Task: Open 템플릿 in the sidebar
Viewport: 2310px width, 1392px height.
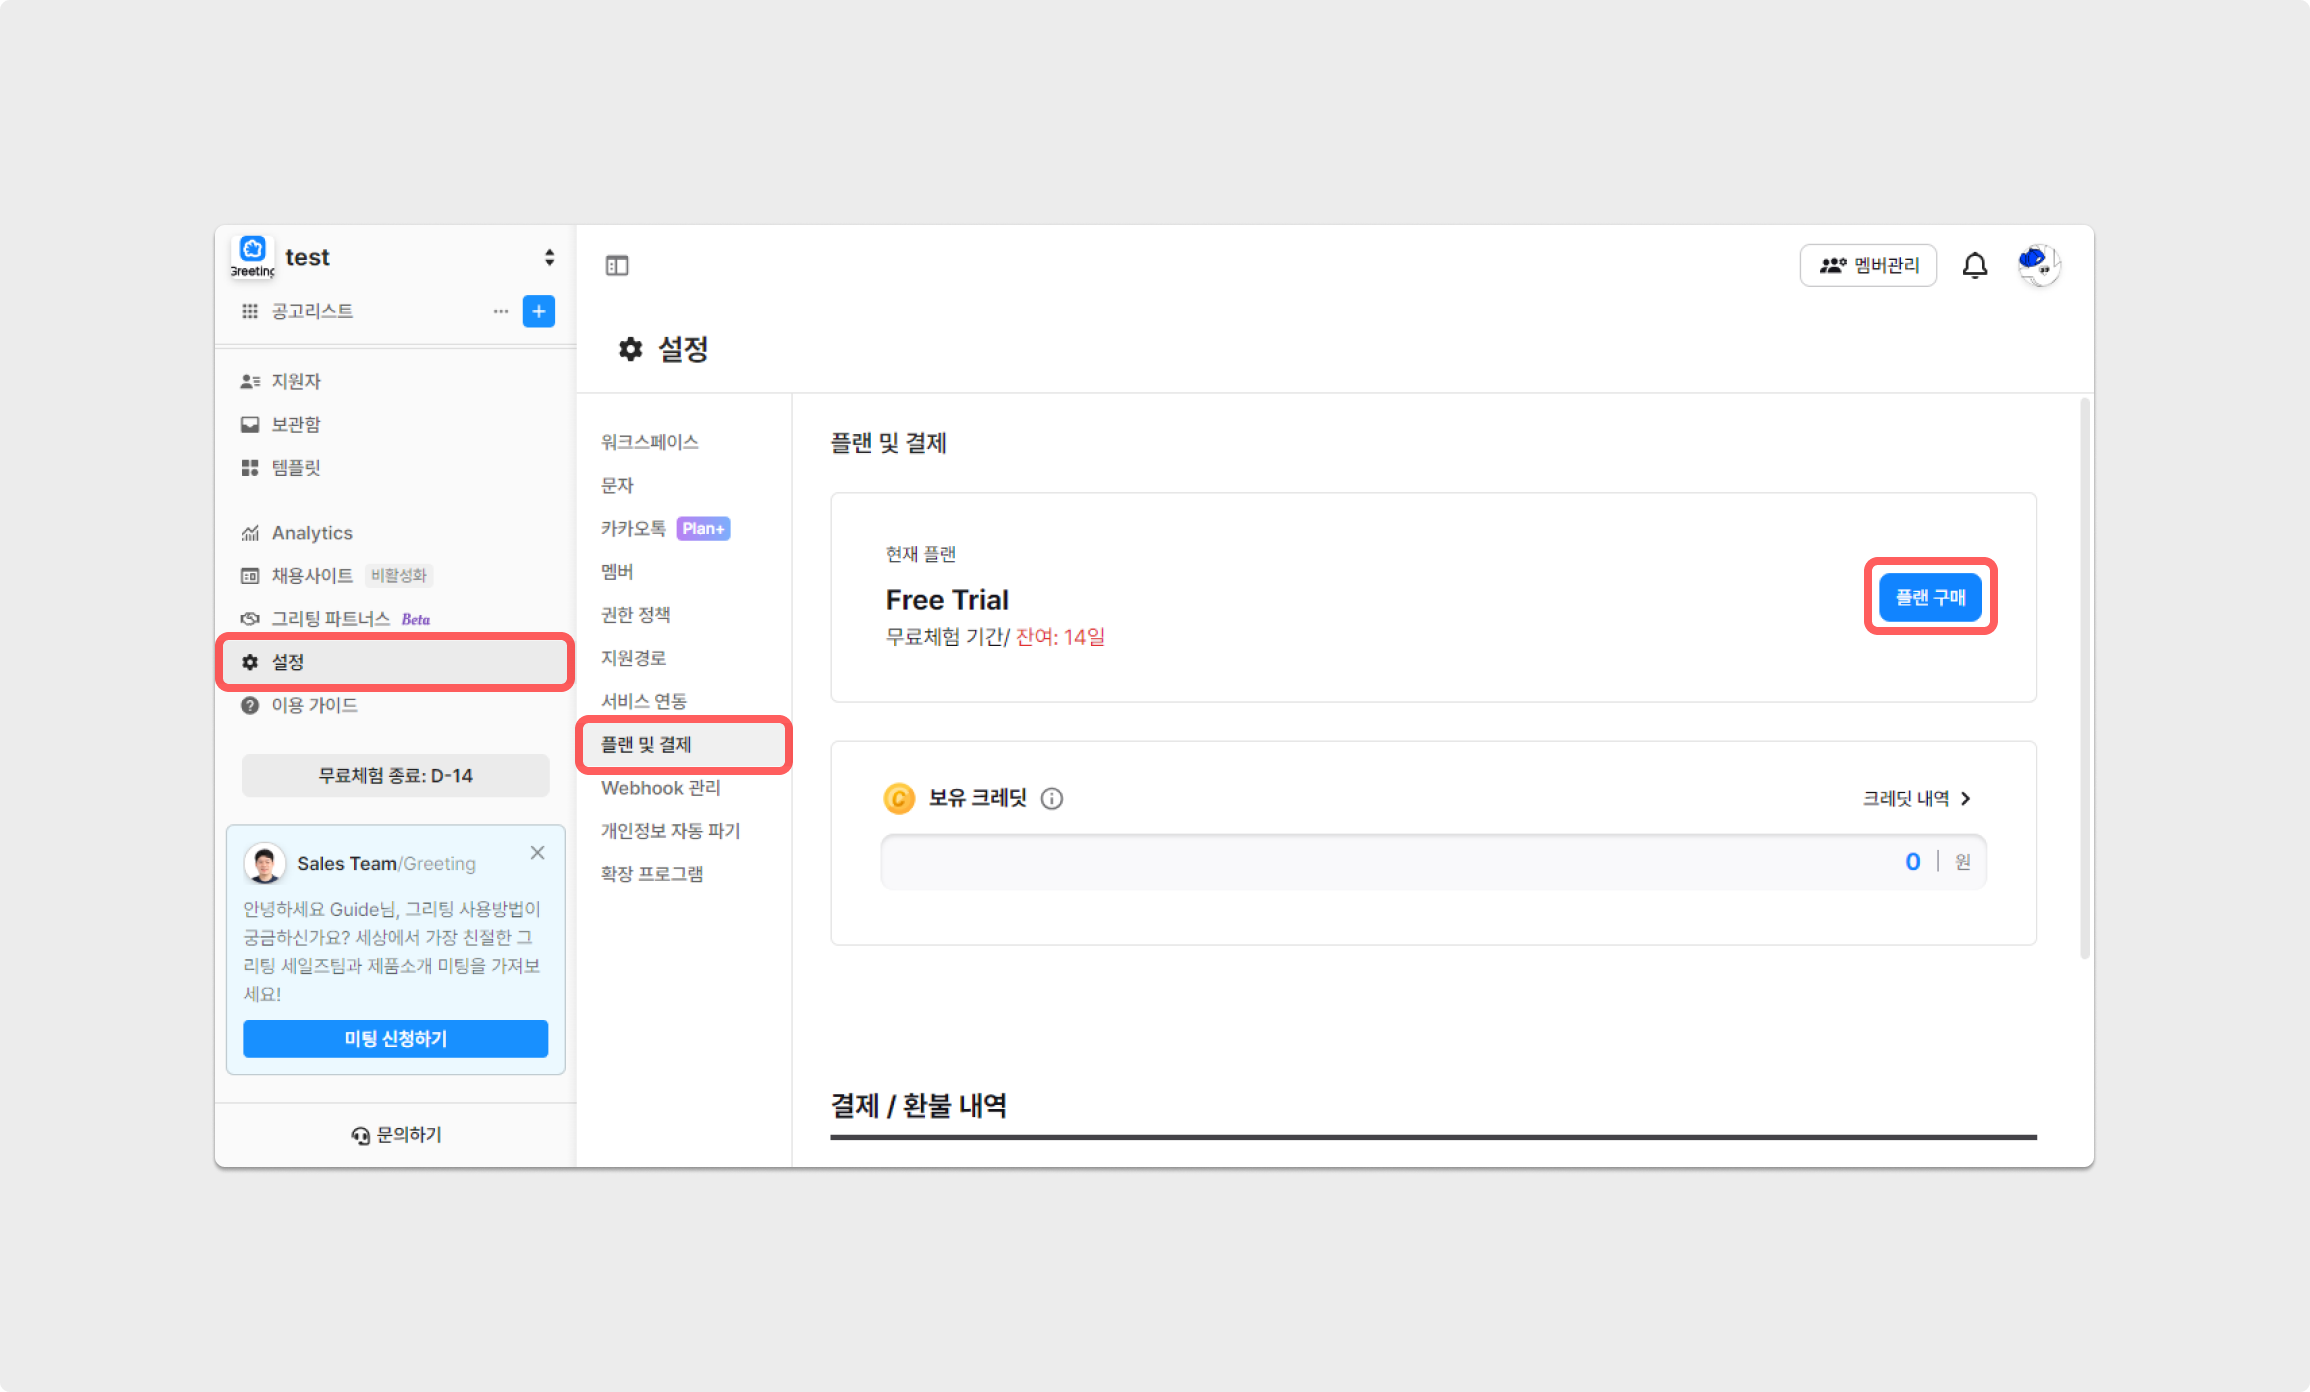Action: click(x=296, y=467)
